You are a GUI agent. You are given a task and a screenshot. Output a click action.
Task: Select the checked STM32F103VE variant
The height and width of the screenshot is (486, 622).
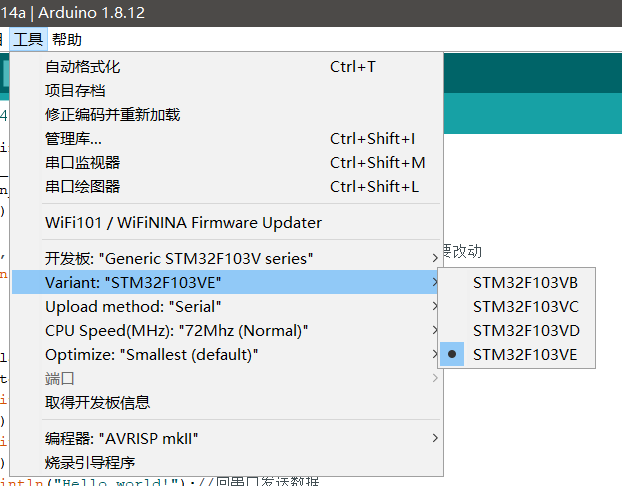coord(517,355)
